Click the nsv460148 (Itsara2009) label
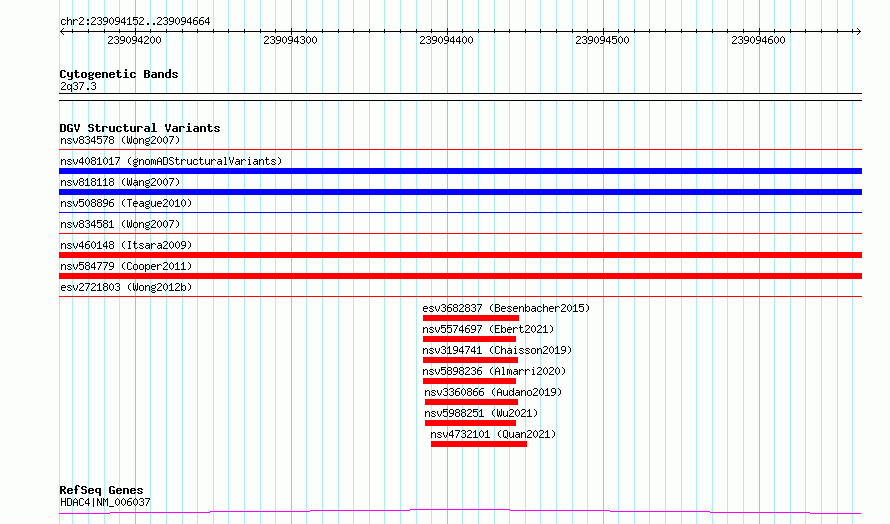This screenshot has height=524, width=890. tap(126, 245)
